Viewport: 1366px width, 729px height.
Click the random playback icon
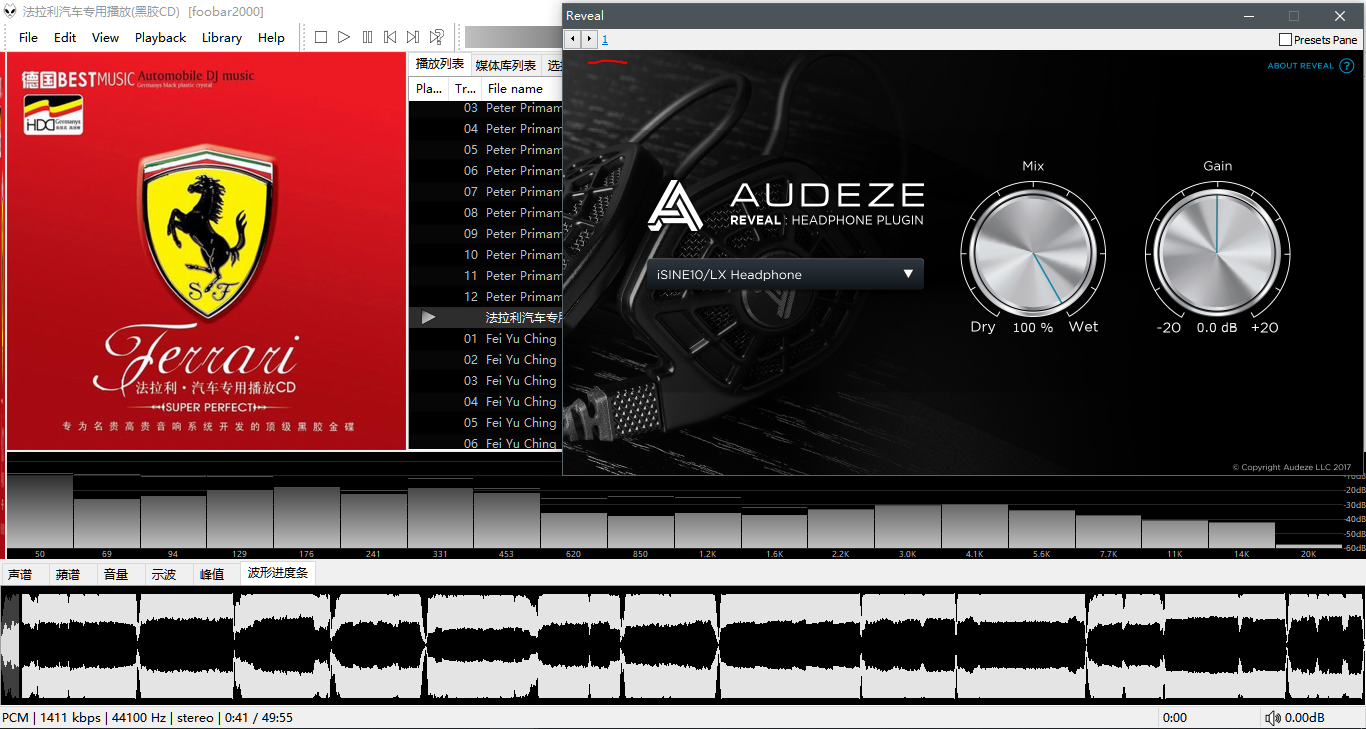click(437, 37)
